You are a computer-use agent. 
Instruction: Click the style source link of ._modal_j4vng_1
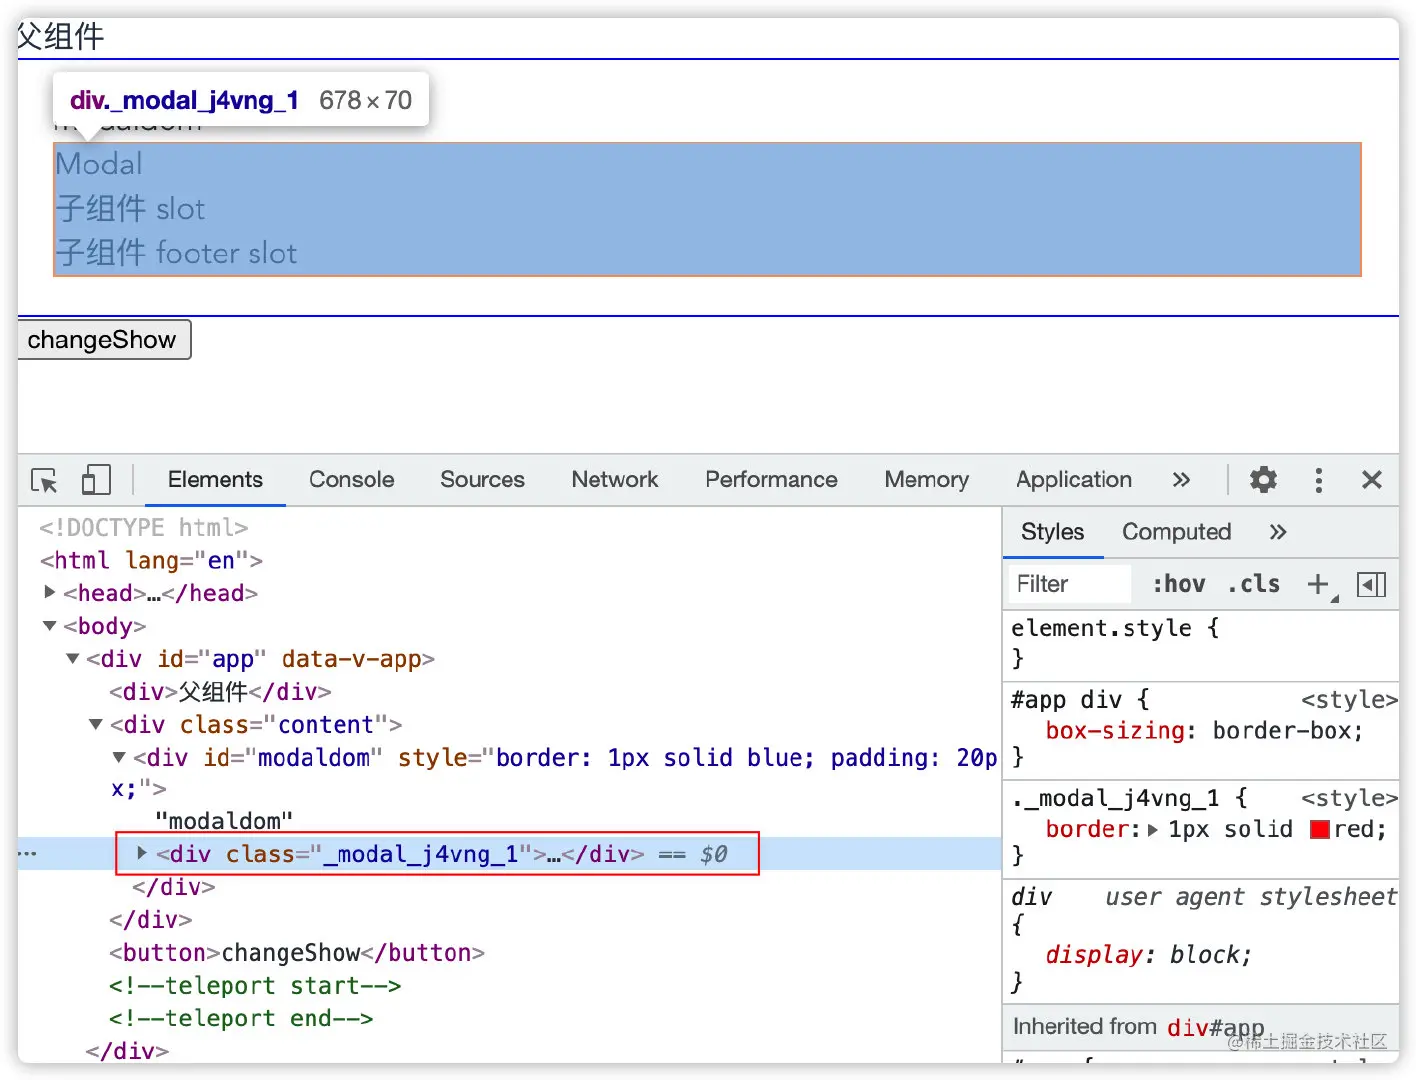click(x=1349, y=798)
